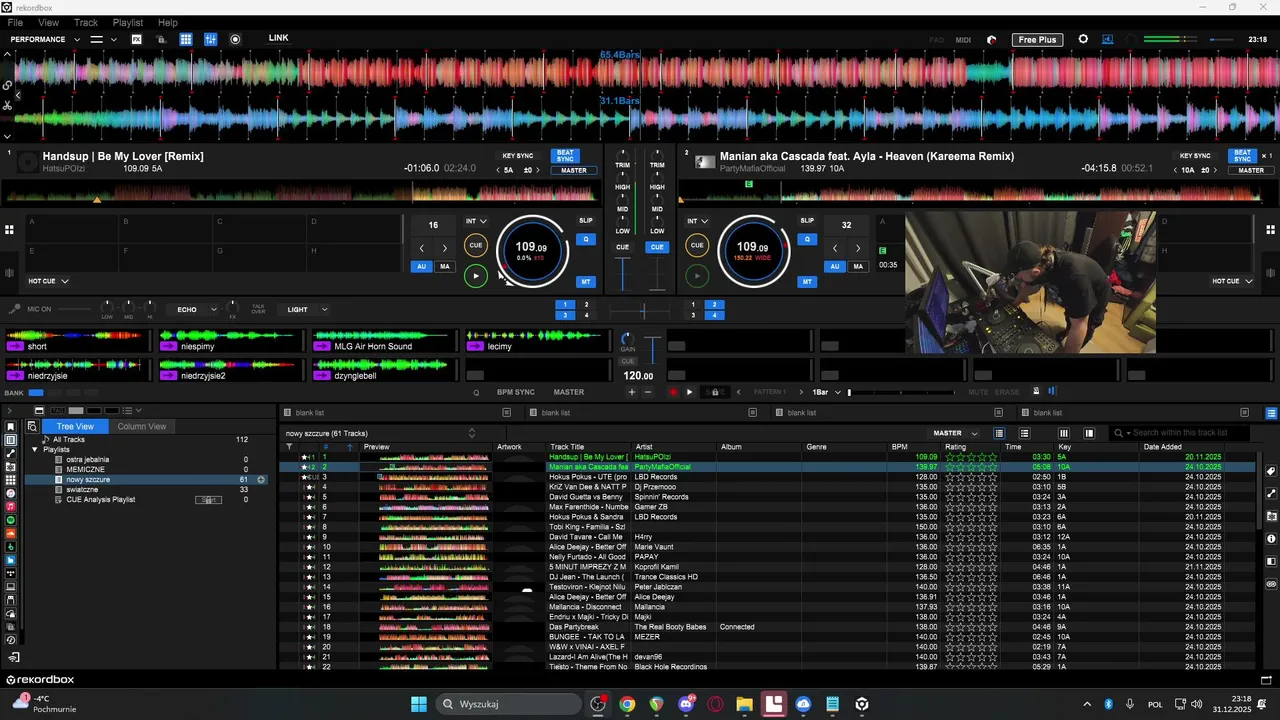Open File Explorer from the taskbar
The height and width of the screenshot is (720, 1280).
click(745, 704)
